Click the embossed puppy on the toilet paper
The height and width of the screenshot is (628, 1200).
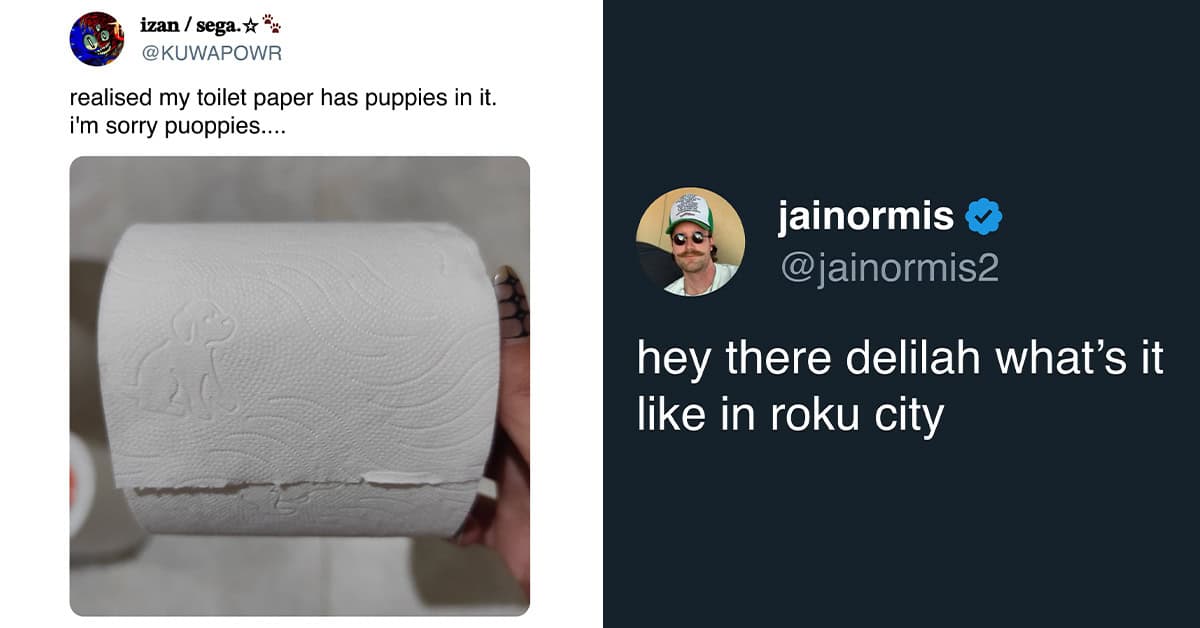[195, 359]
